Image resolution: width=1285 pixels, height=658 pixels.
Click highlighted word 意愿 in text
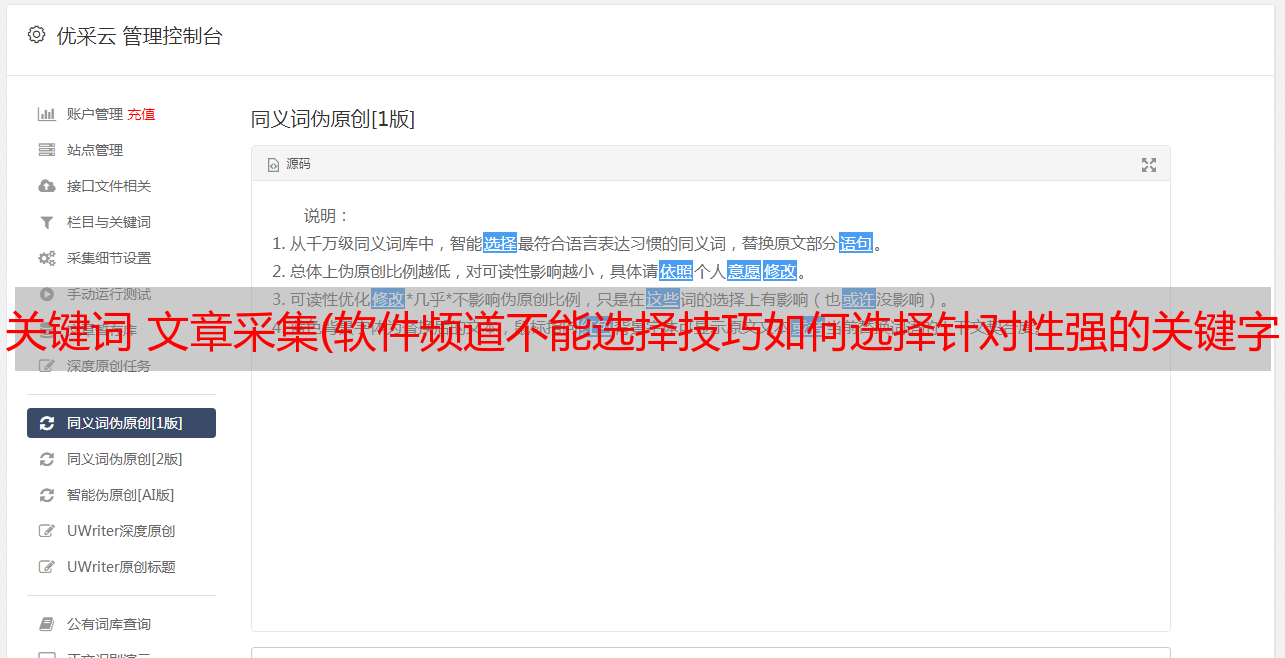point(743,271)
